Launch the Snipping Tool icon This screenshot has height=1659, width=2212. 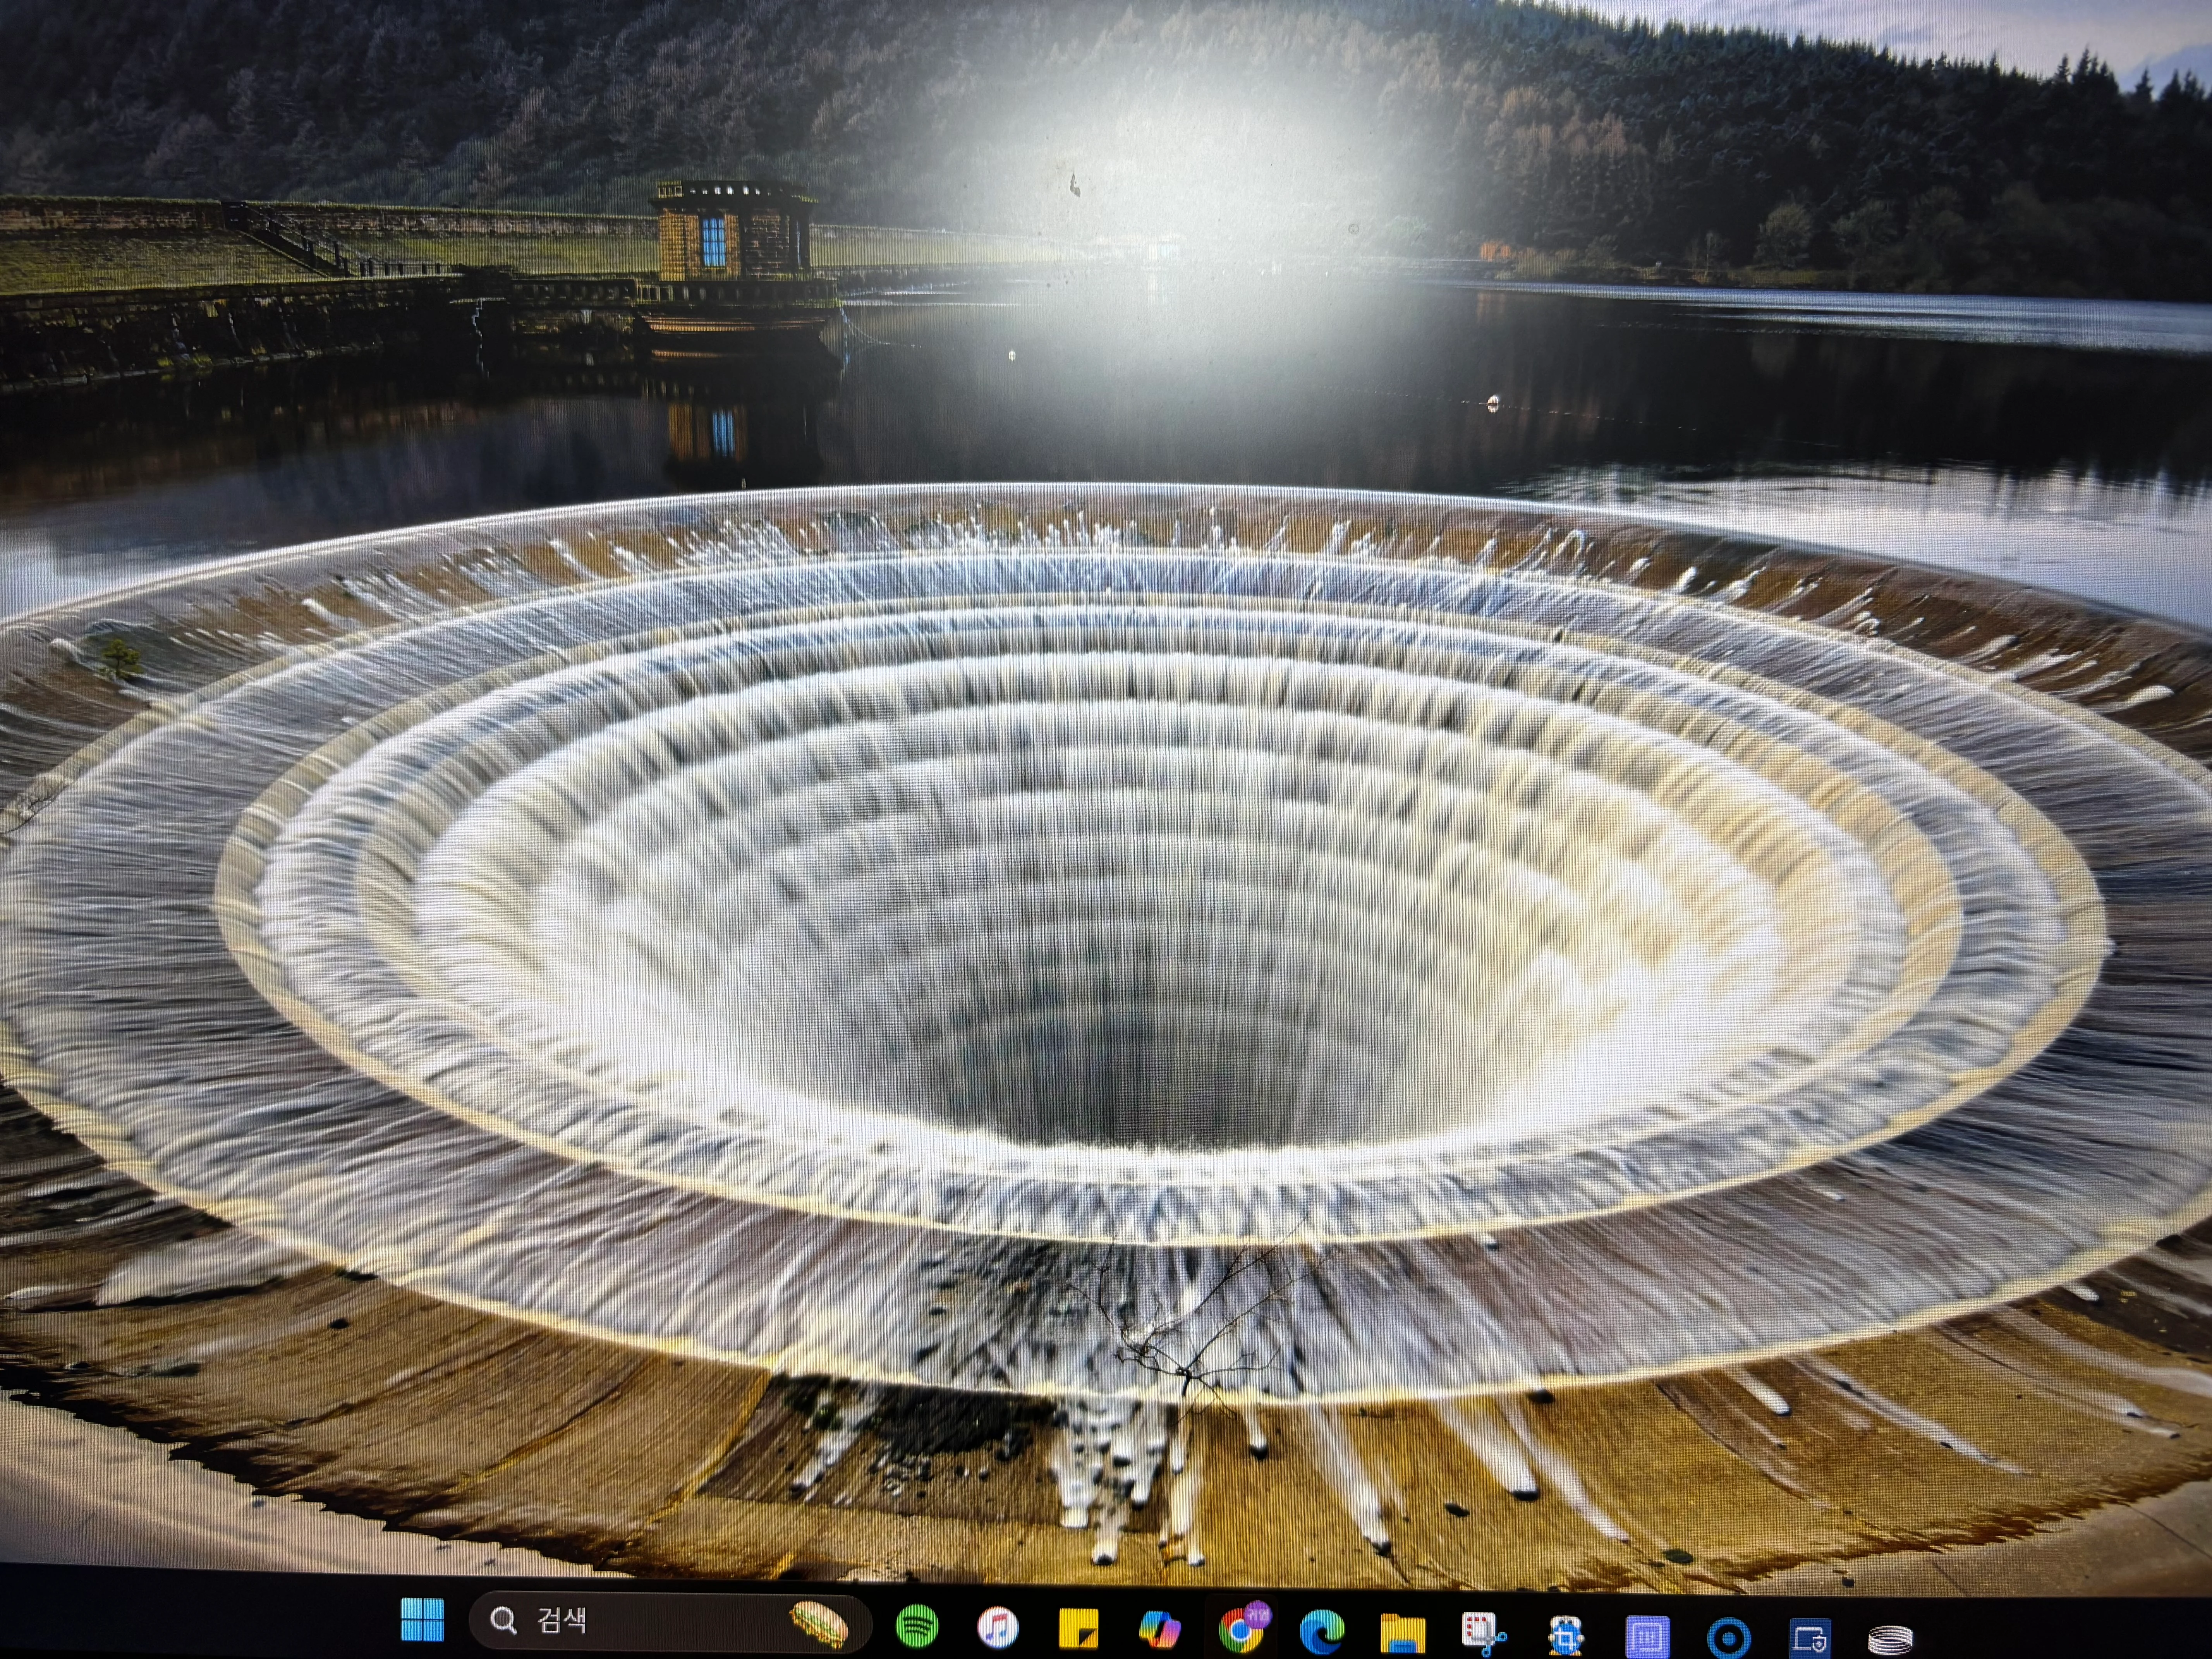(1484, 1634)
